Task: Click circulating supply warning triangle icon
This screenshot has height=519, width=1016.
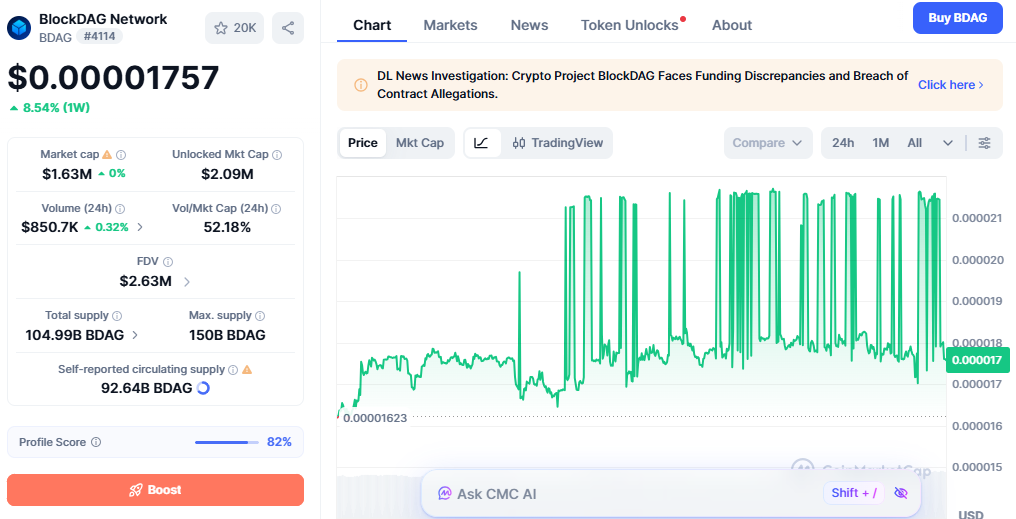Action: [x=247, y=369]
